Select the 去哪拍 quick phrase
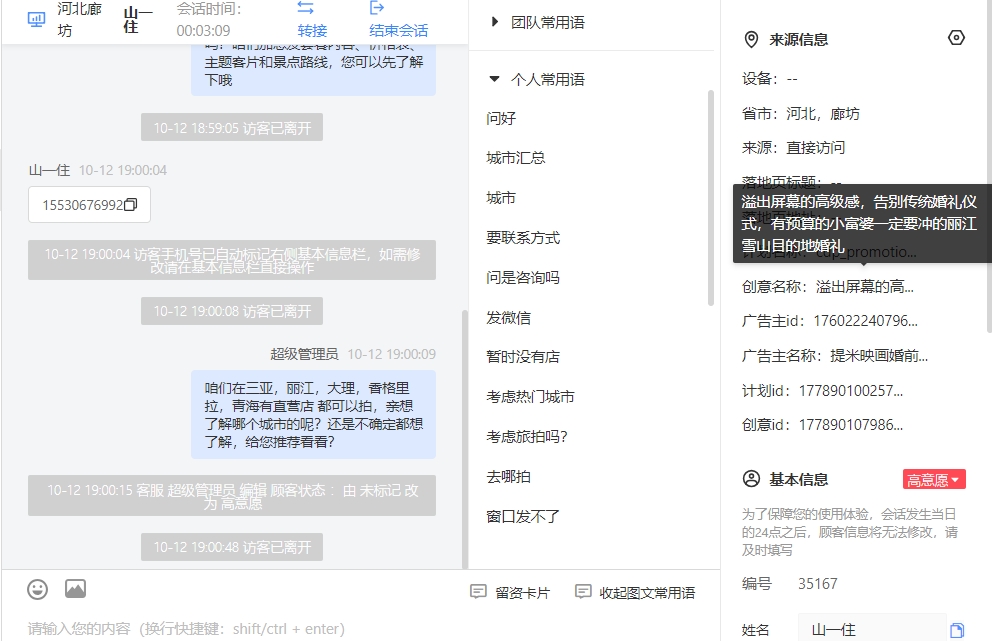The height and width of the screenshot is (641, 992). point(509,476)
